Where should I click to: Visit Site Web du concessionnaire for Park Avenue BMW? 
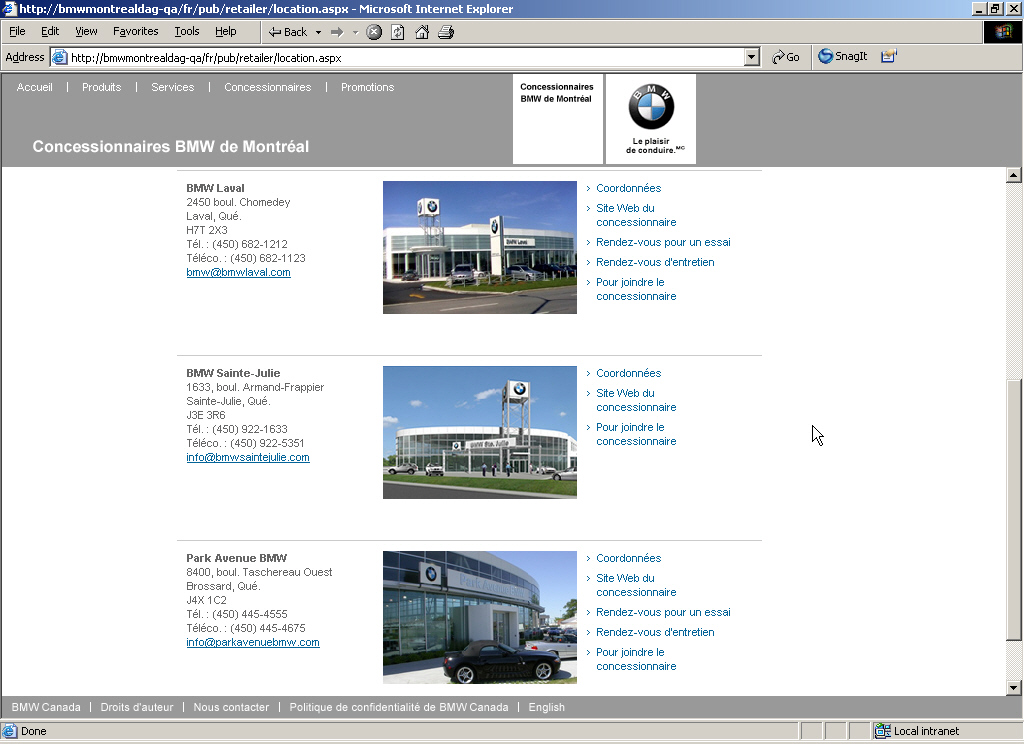(636, 585)
